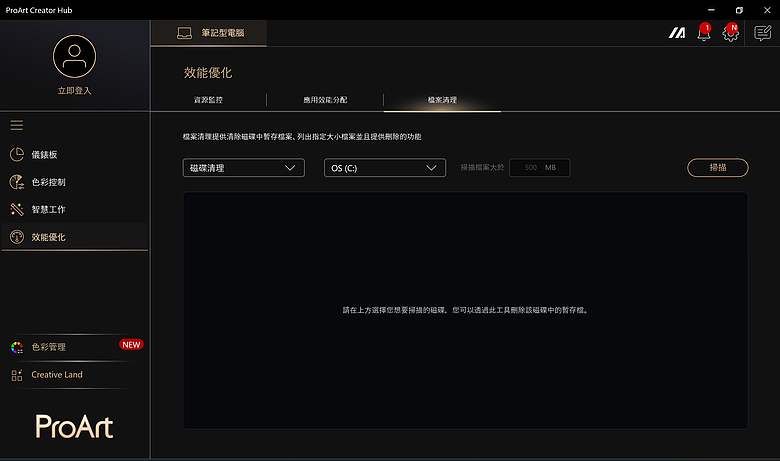The image size is (780, 461).
Task: Switch to the 應用效能分配 tab
Action: (325, 100)
